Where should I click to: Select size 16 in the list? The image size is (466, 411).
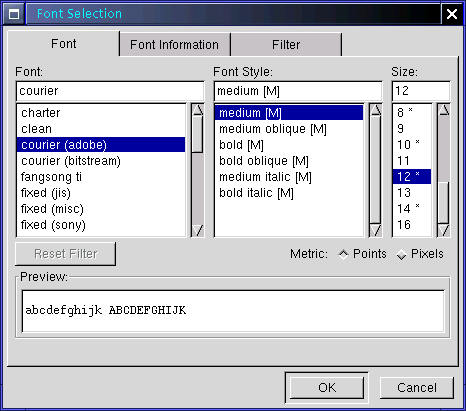pyautogui.click(x=412, y=225)
